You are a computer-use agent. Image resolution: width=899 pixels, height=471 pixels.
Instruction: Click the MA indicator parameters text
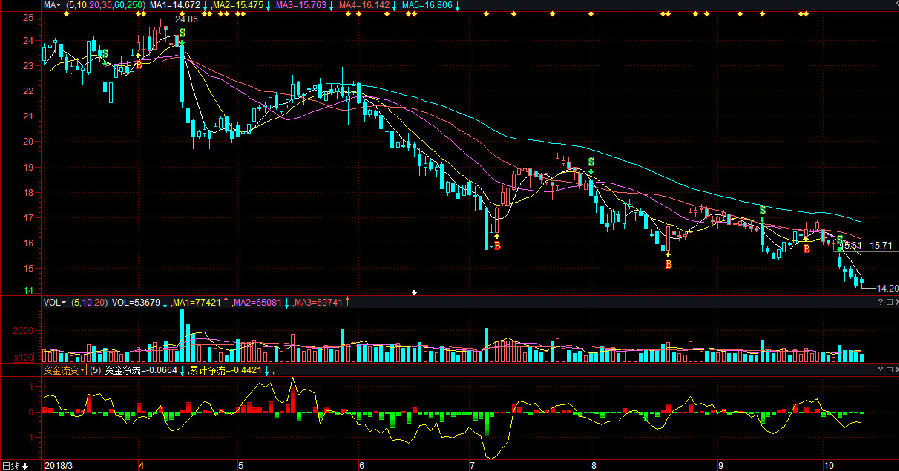click(108, 5)
